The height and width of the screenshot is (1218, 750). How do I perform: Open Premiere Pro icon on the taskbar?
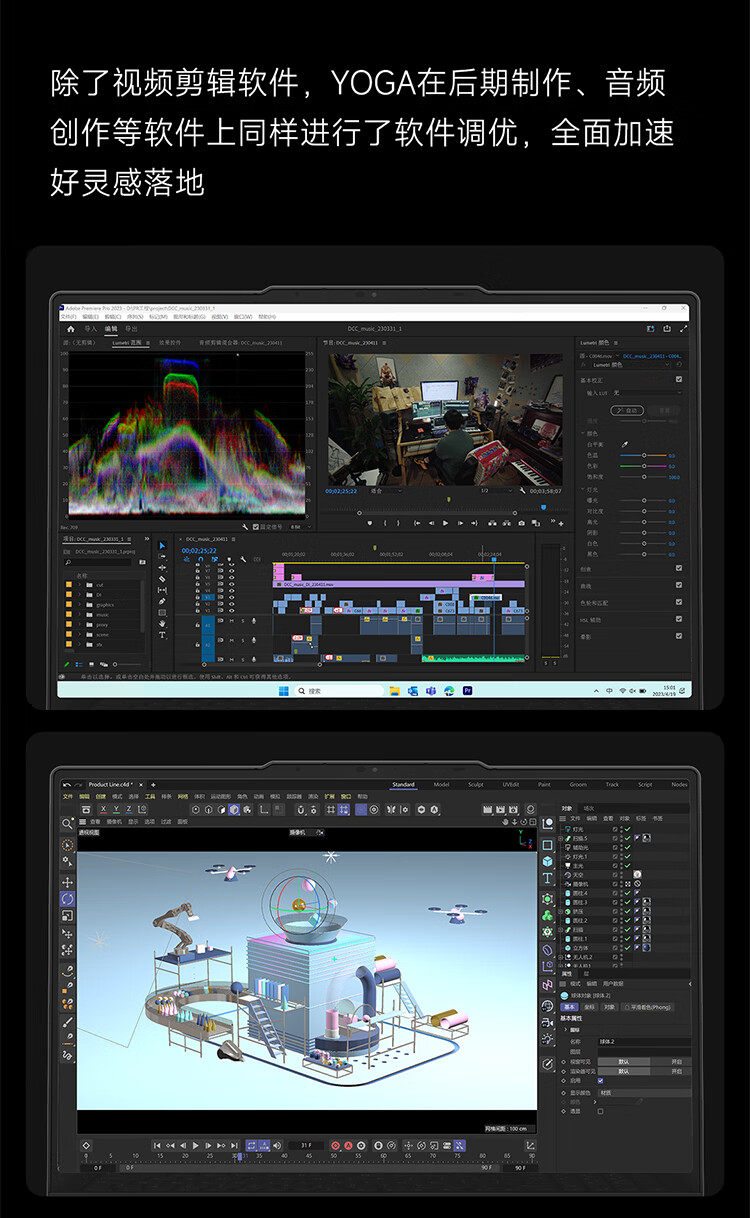[467, 690]
